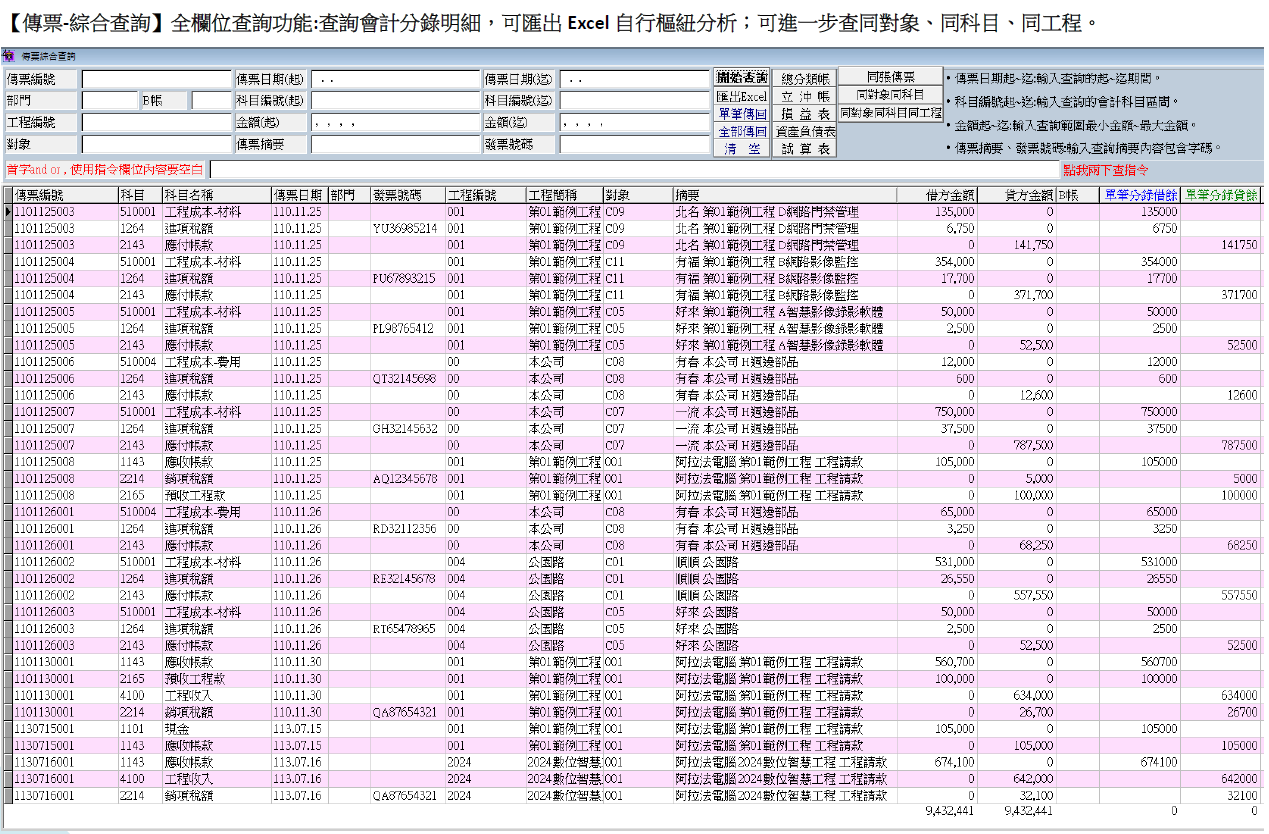Export results with the 匯出Excel button
The height and width of the screenshot is (834, 1269).
tap(742, 97)
